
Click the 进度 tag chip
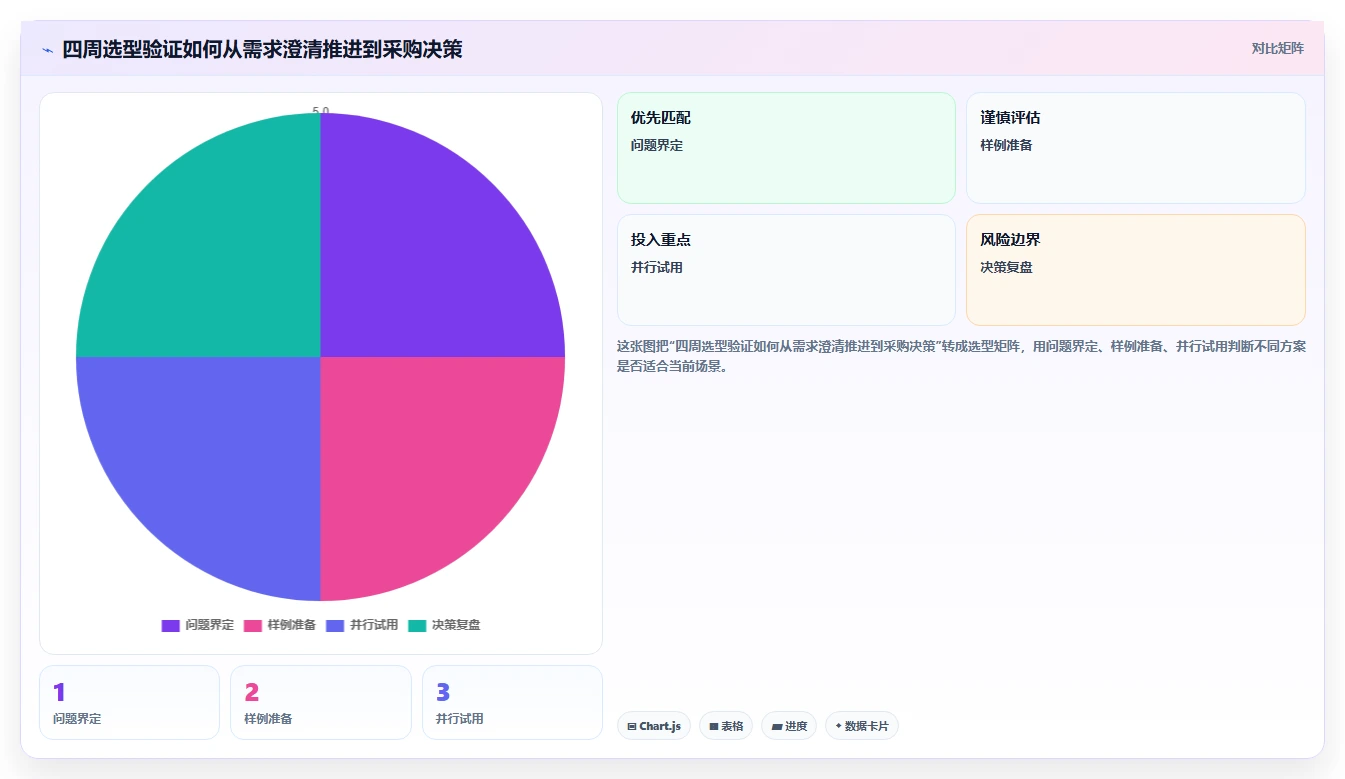click(x=789, y=726)
